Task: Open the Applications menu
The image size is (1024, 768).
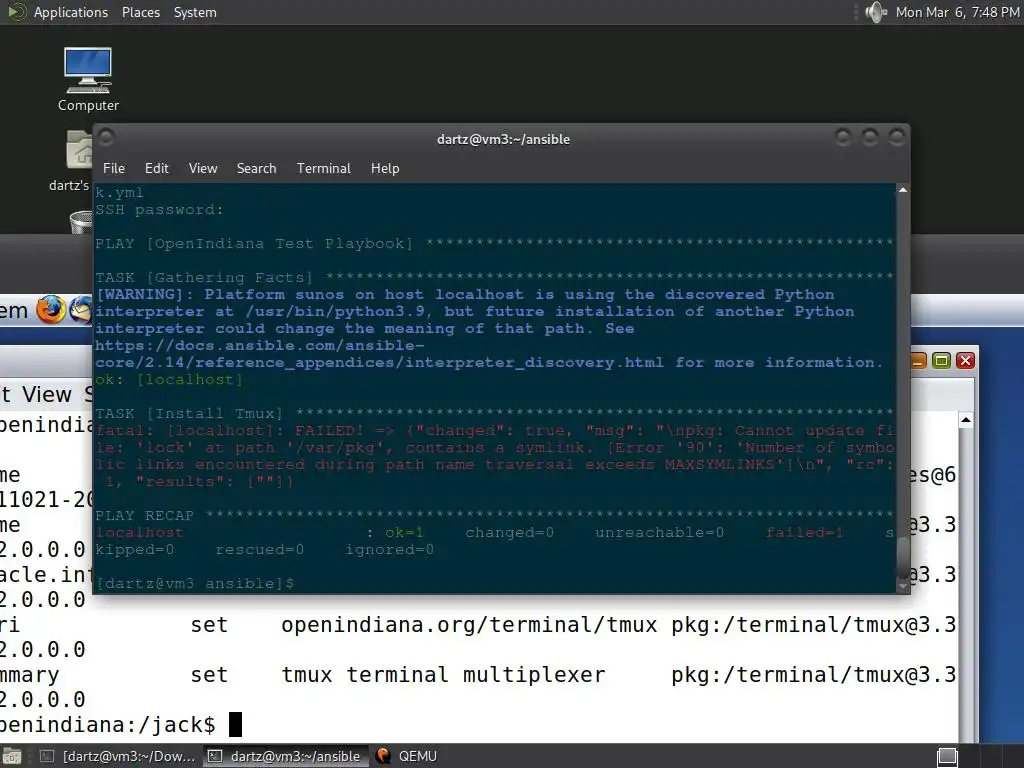Action: [x=71, y=12]
